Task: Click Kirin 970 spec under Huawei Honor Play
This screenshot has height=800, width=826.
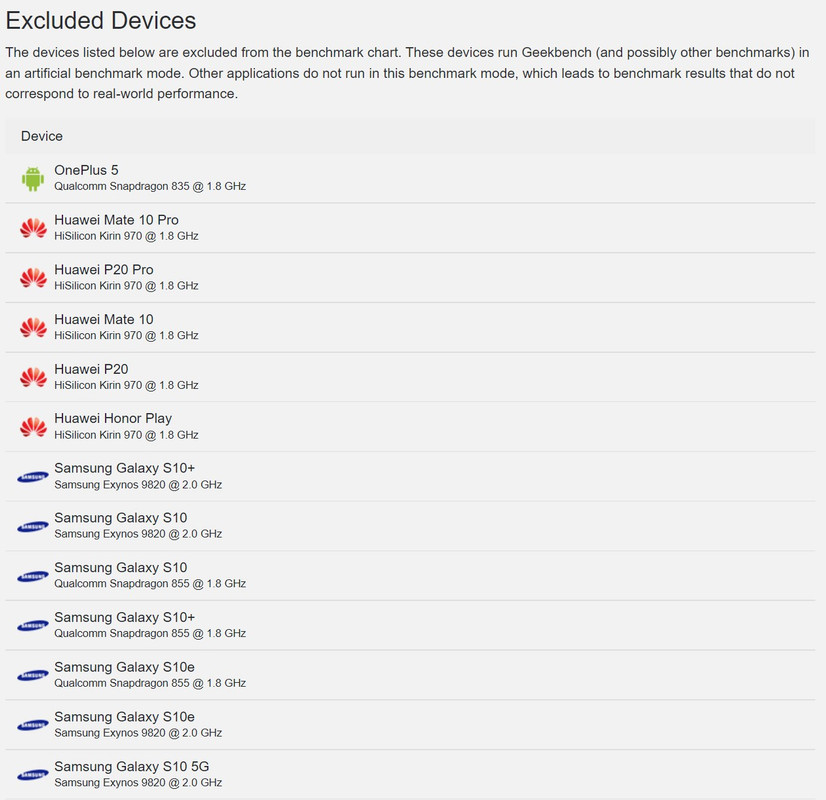Action: click(126, 435)
